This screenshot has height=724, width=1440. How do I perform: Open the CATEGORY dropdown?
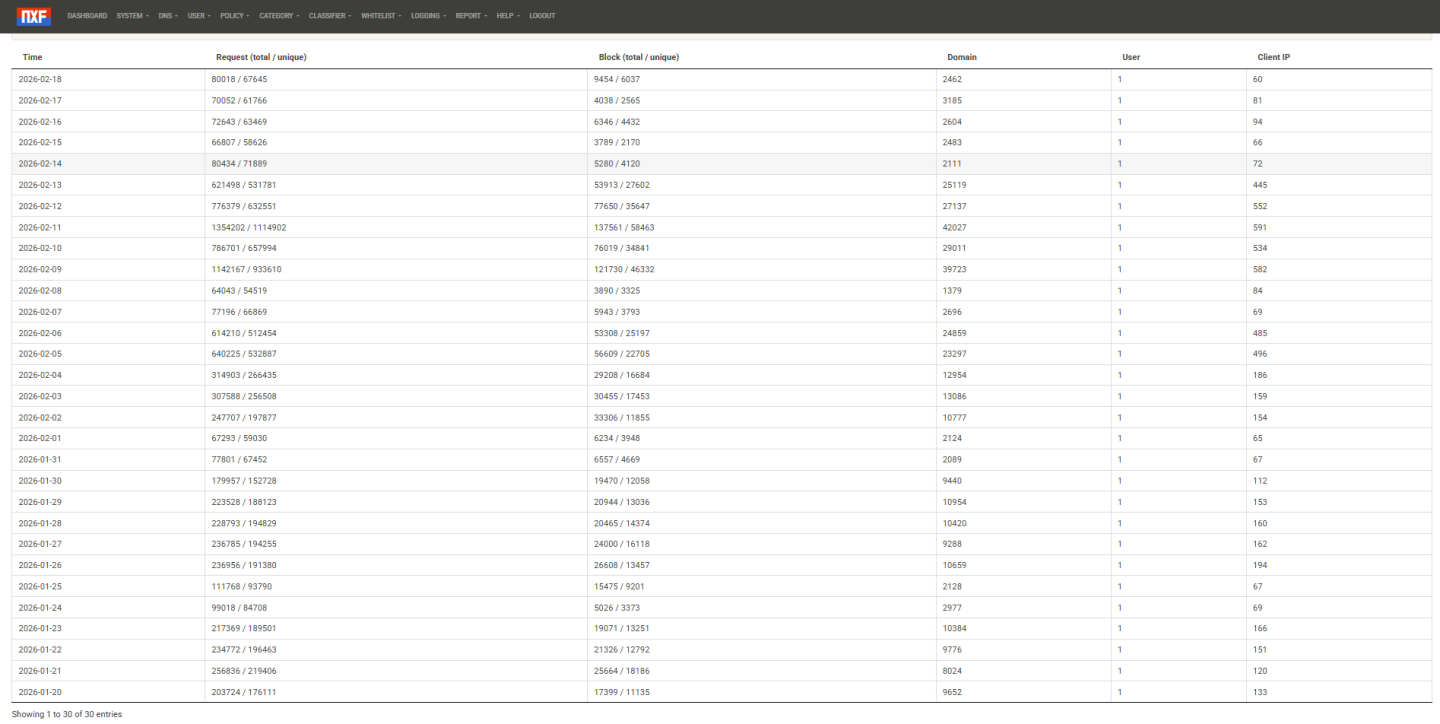[x=278, y=15]
